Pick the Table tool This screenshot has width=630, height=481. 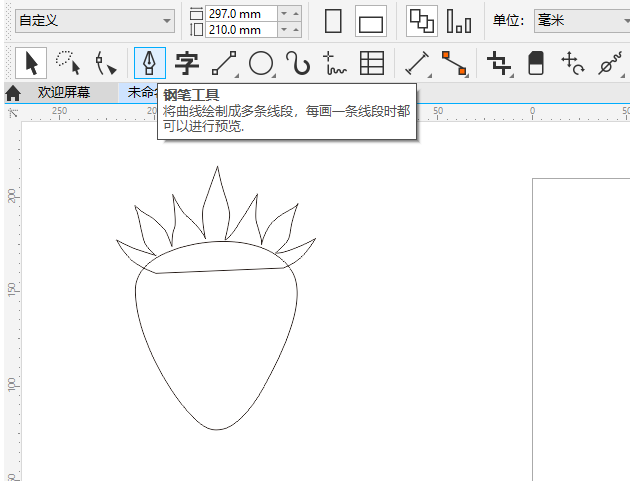click(372, 64)
